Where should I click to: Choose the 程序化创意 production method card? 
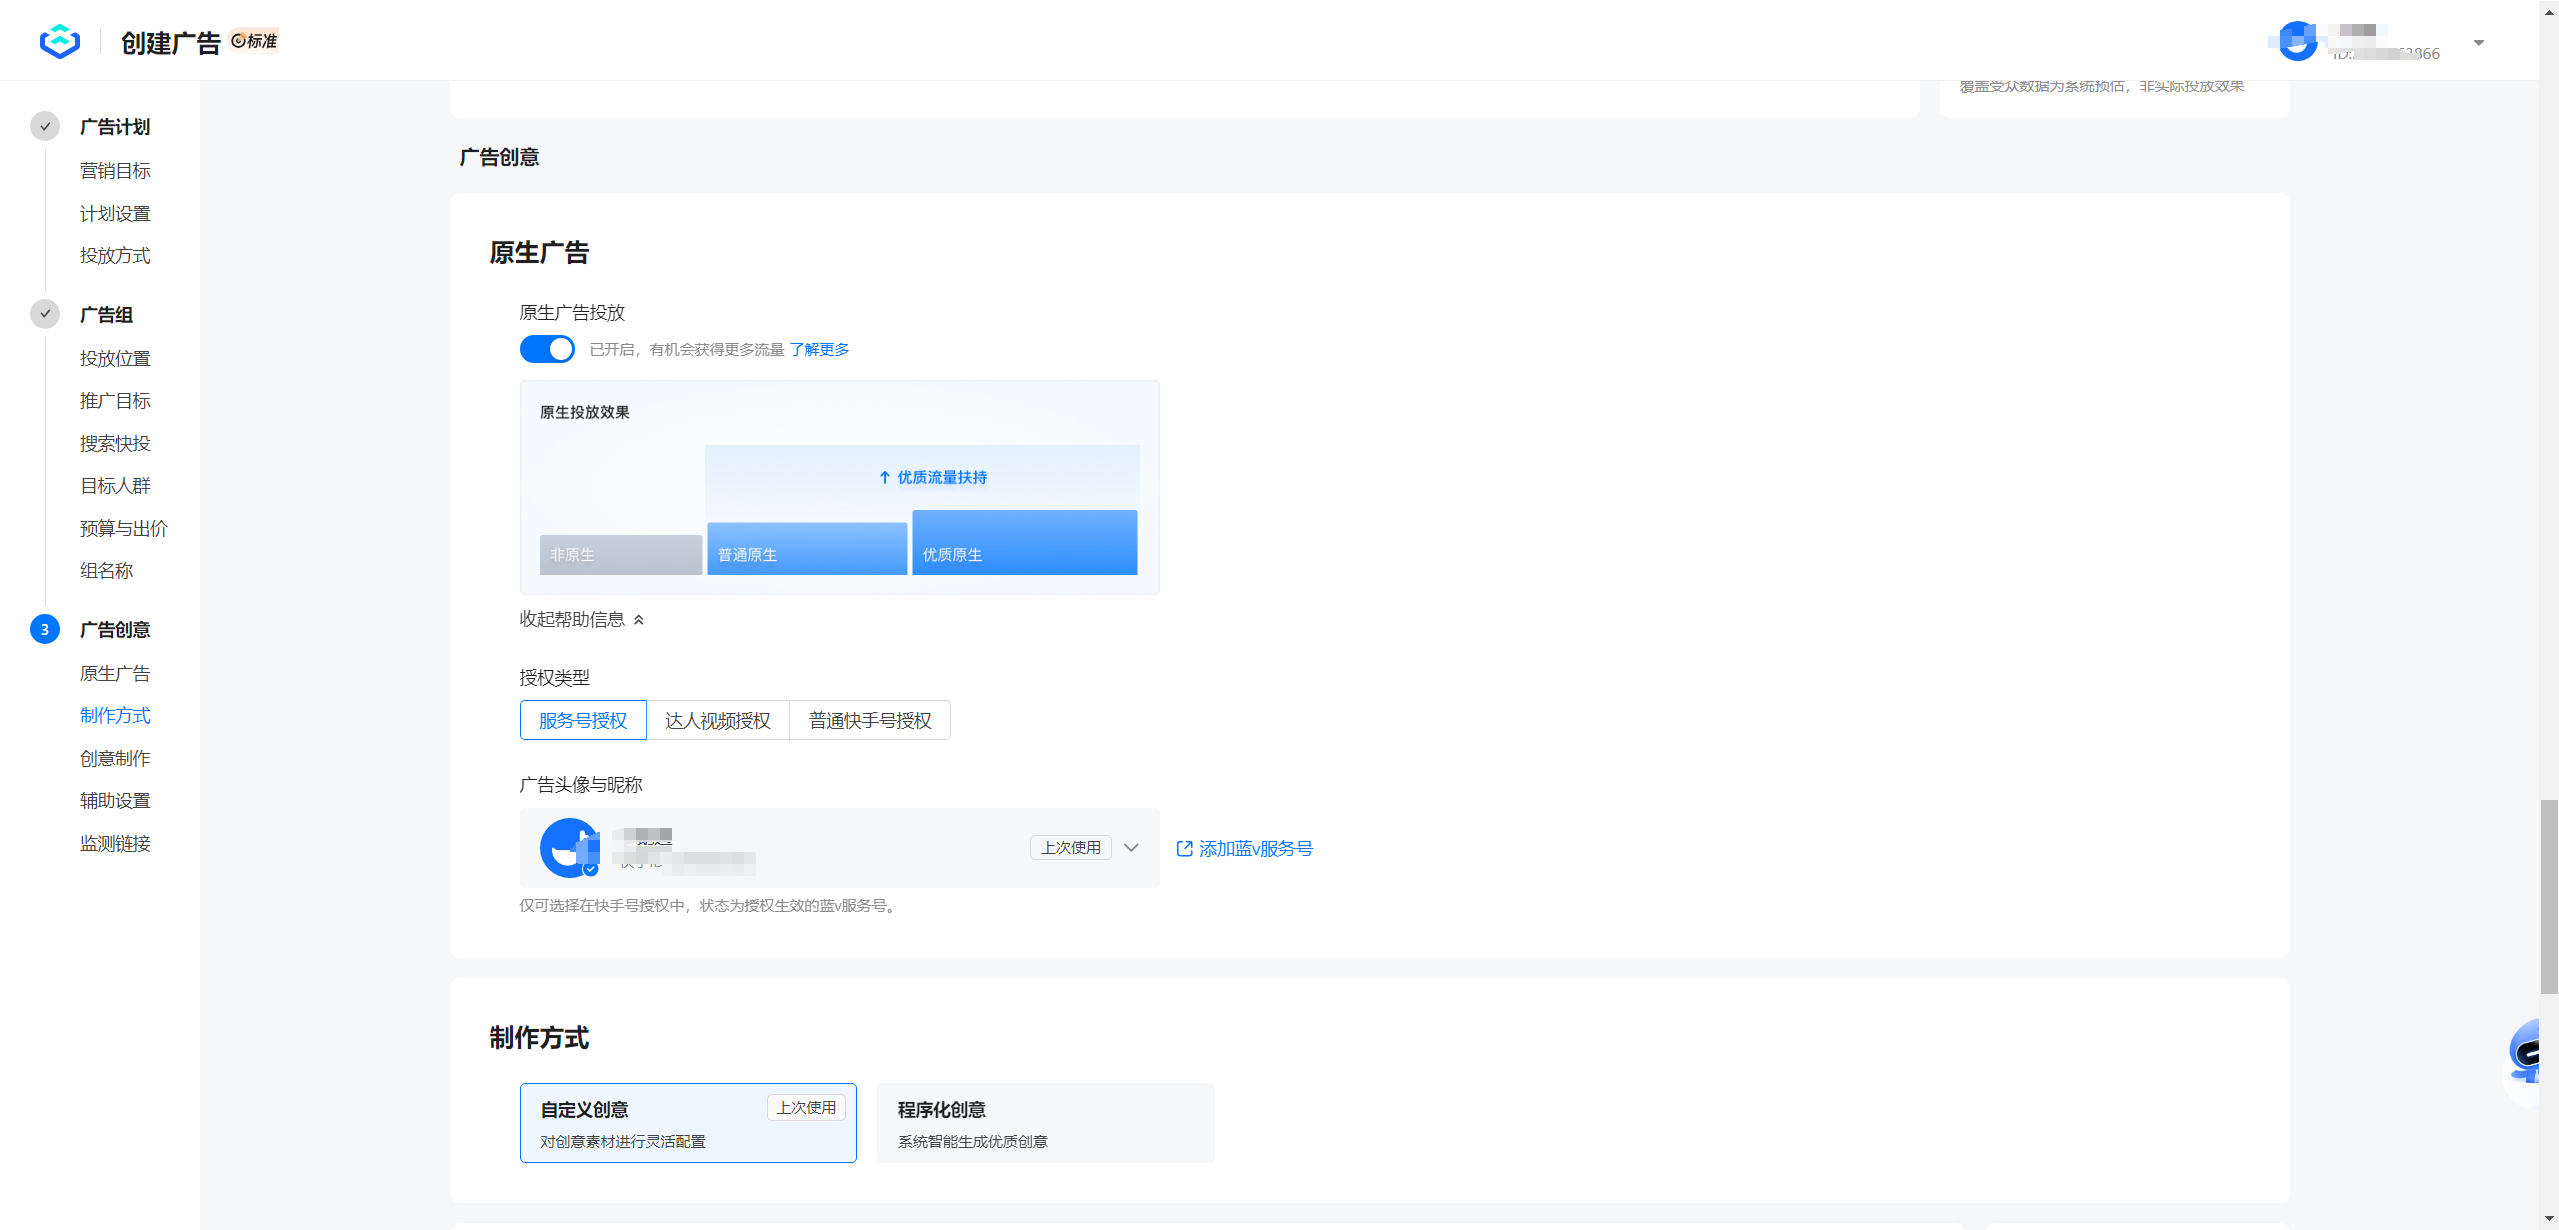tap(1045, 1123)
